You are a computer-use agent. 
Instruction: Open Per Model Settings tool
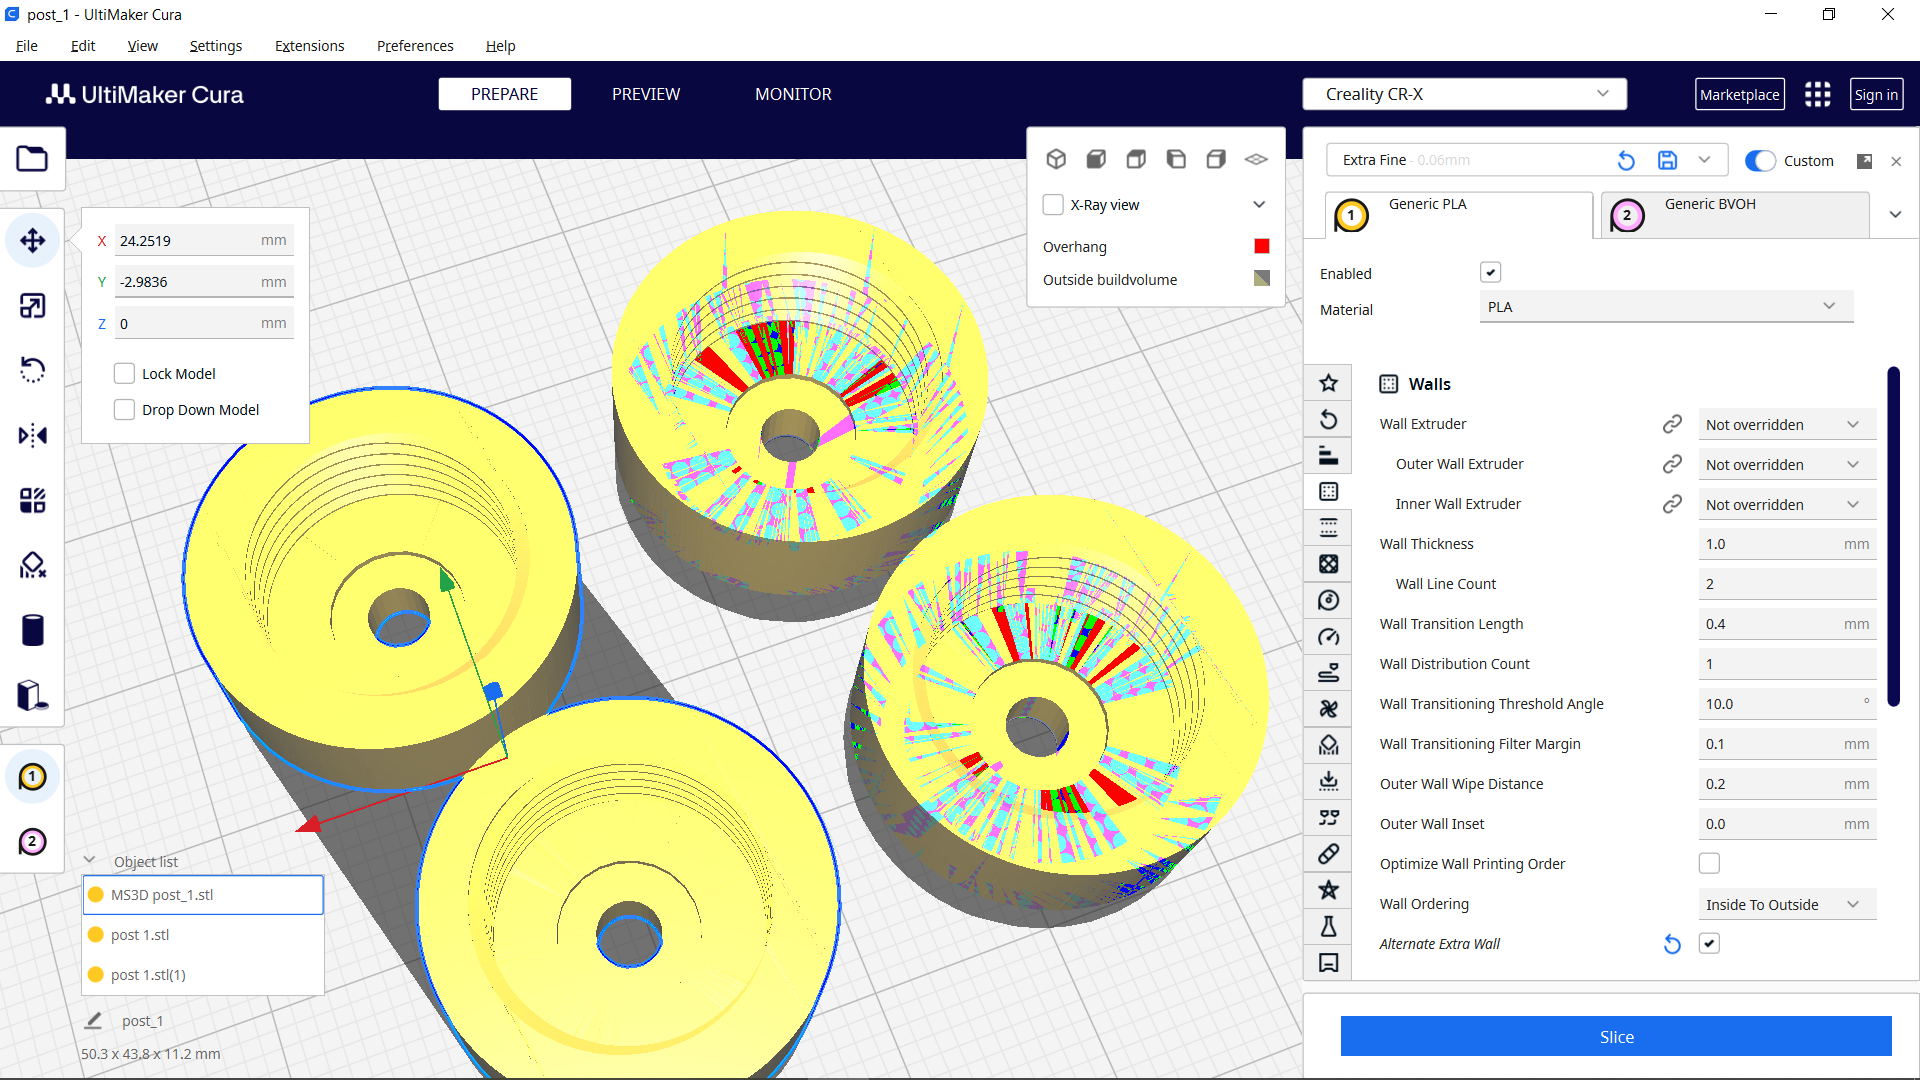[x=32, y=501]
